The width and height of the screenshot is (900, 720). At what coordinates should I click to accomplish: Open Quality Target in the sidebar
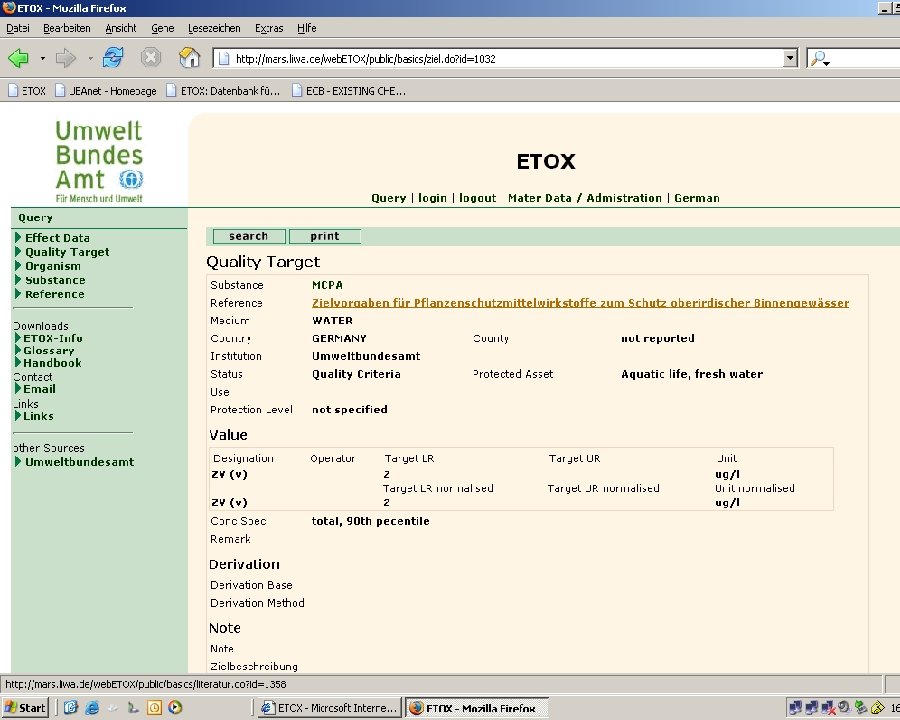tap(67, 252)
